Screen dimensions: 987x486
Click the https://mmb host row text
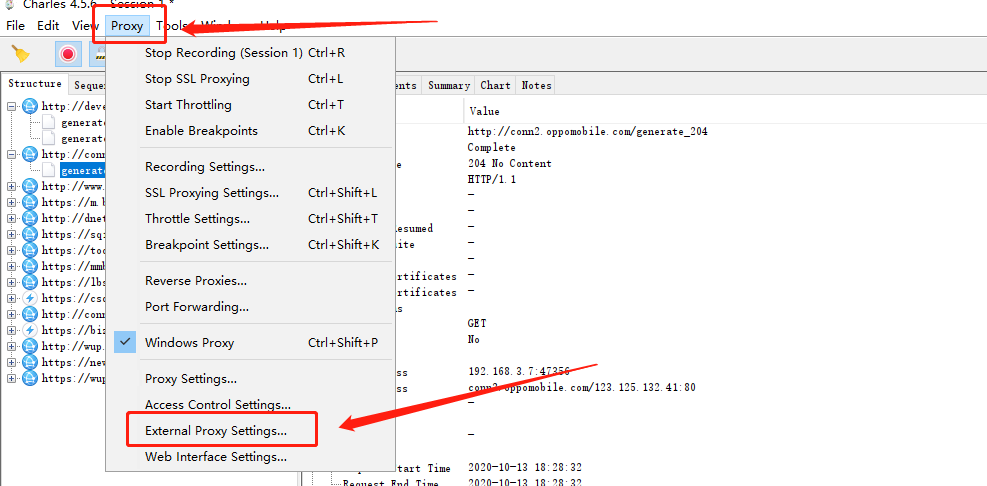73,266
